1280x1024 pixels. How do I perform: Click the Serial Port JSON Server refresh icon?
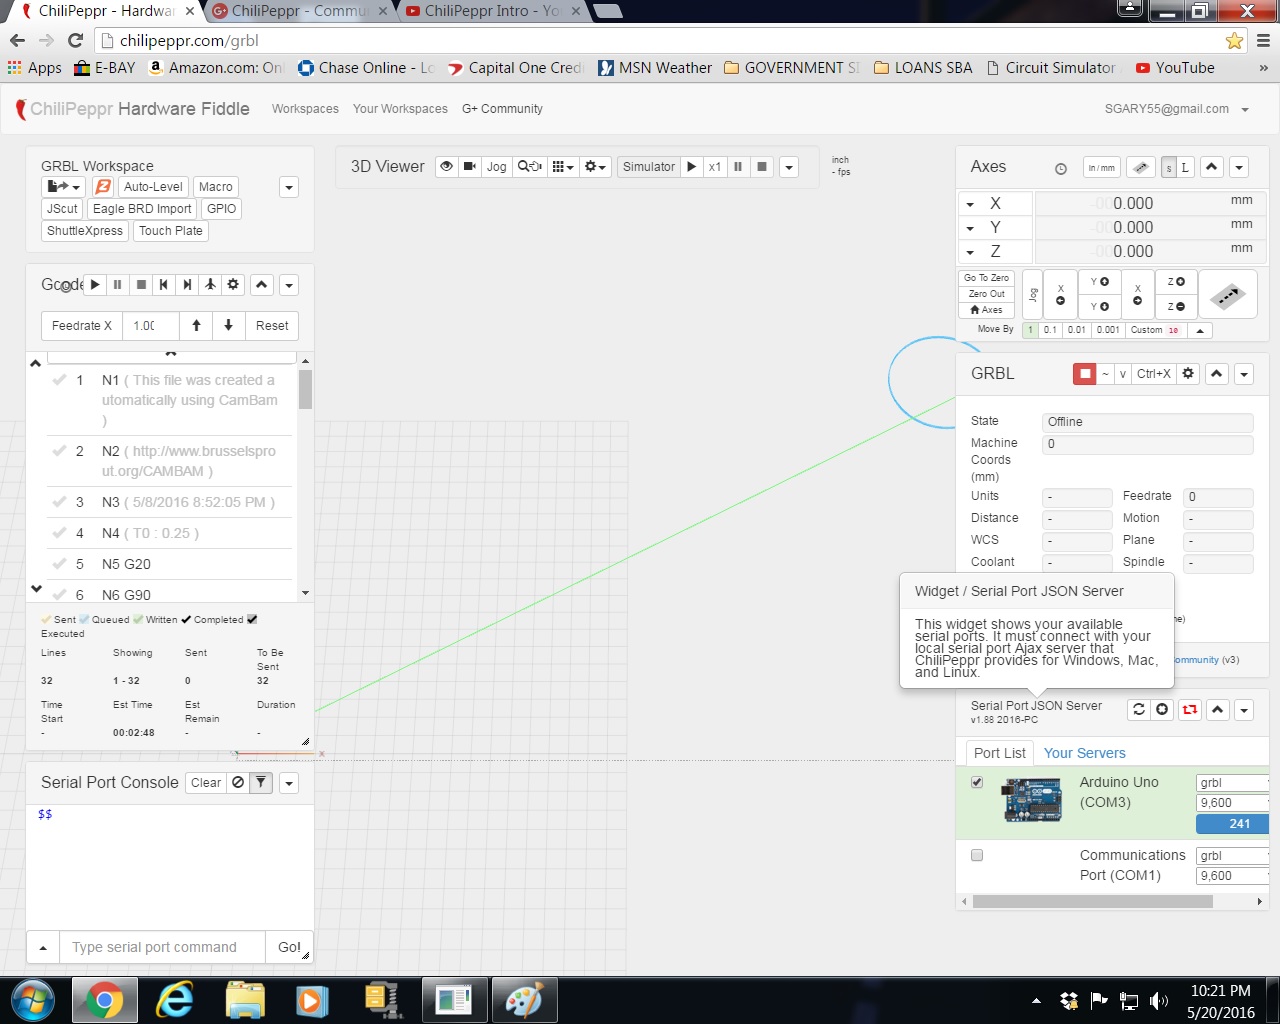tap(1138, 710)
